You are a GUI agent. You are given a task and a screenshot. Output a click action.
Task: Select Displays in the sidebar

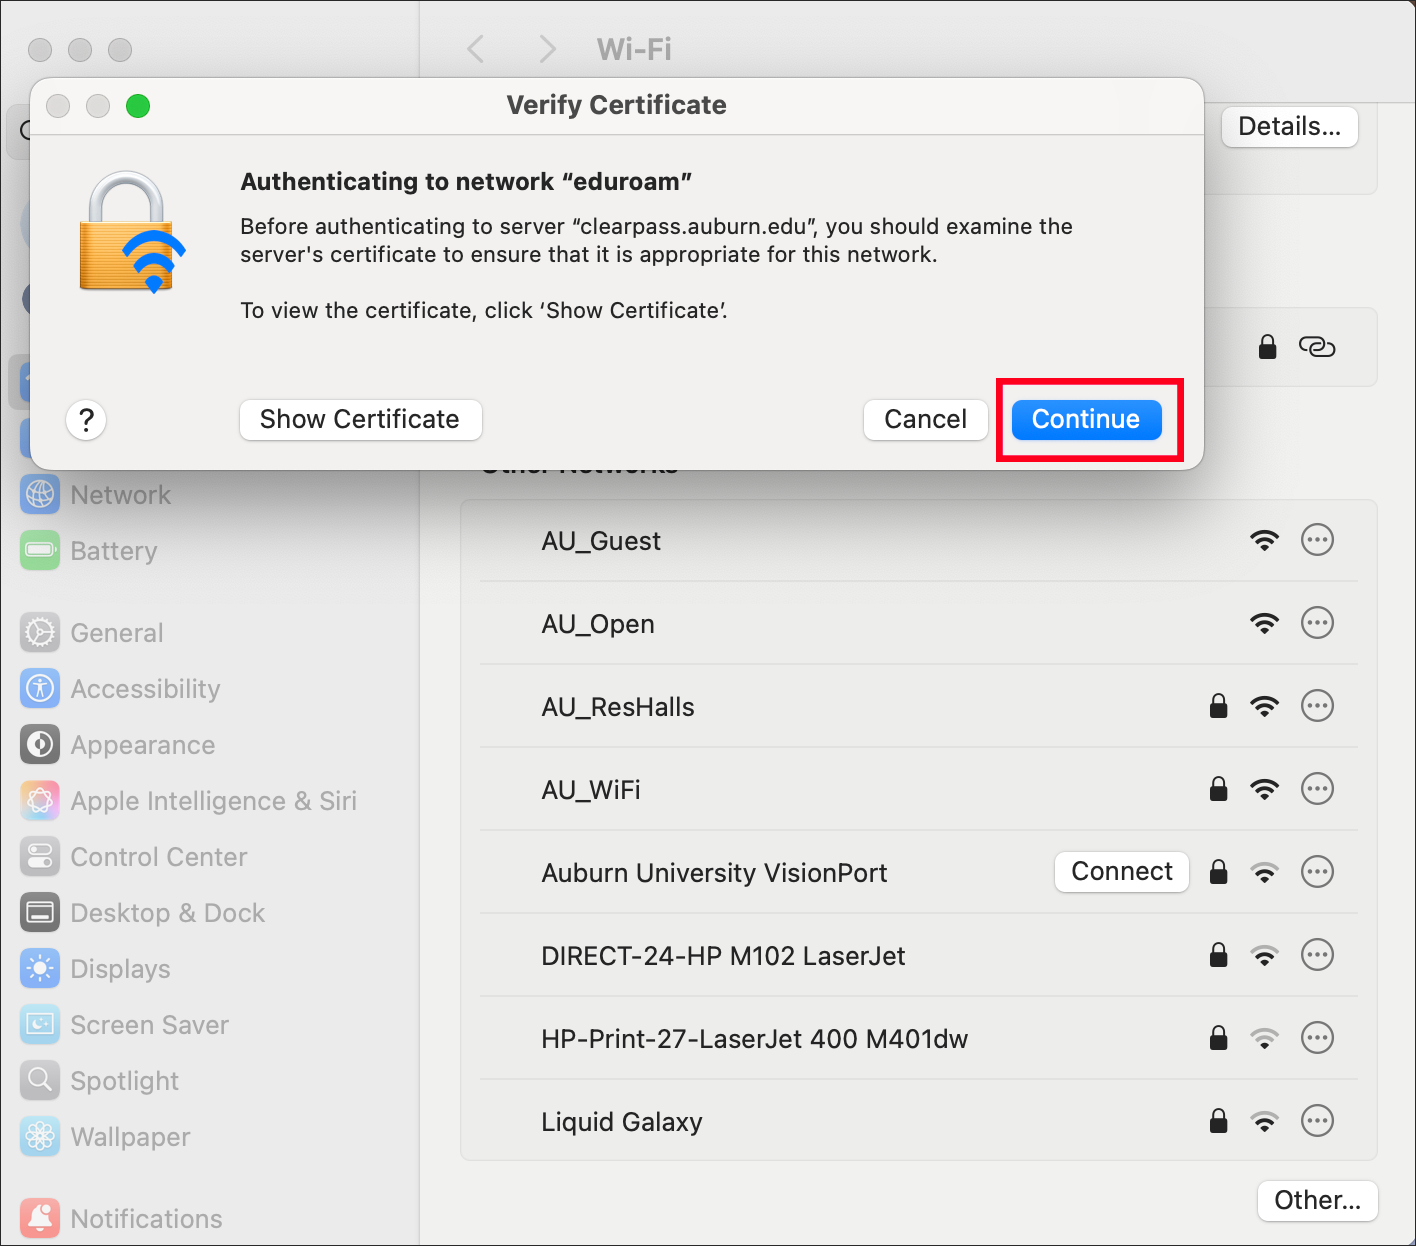pyautogui.click(x=120, y=968)
